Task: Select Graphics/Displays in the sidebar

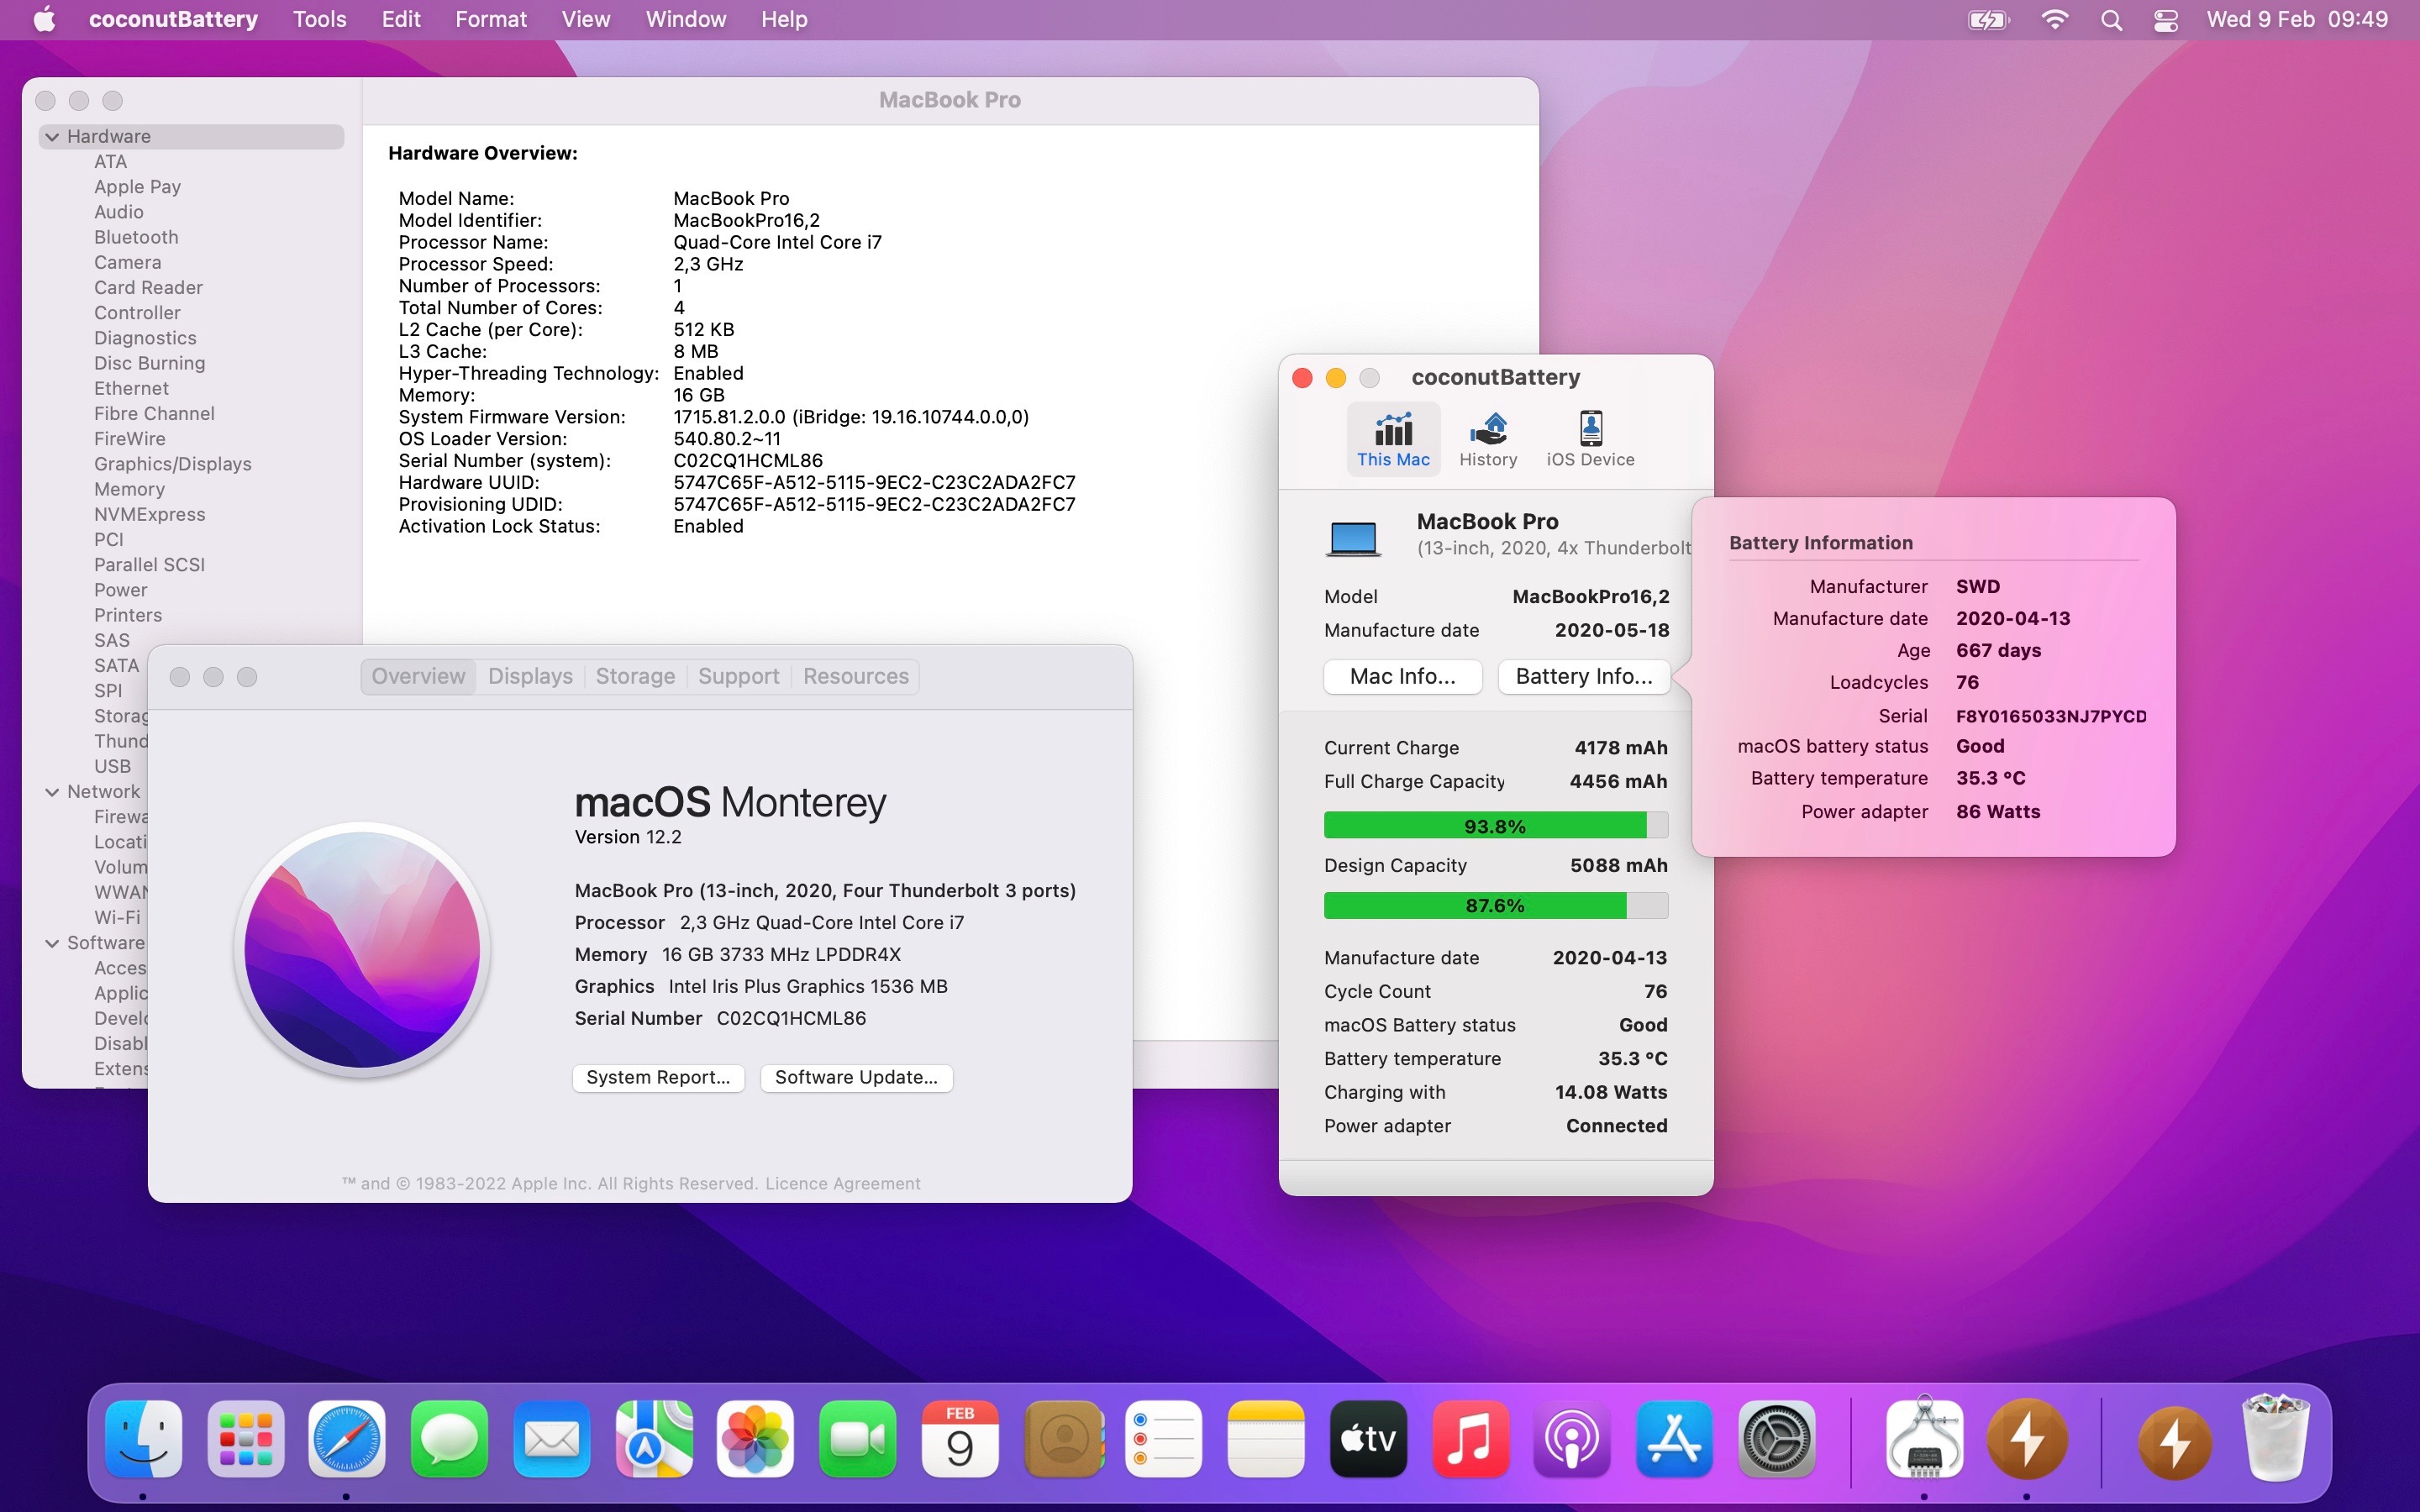Action: tap(172, 464)
